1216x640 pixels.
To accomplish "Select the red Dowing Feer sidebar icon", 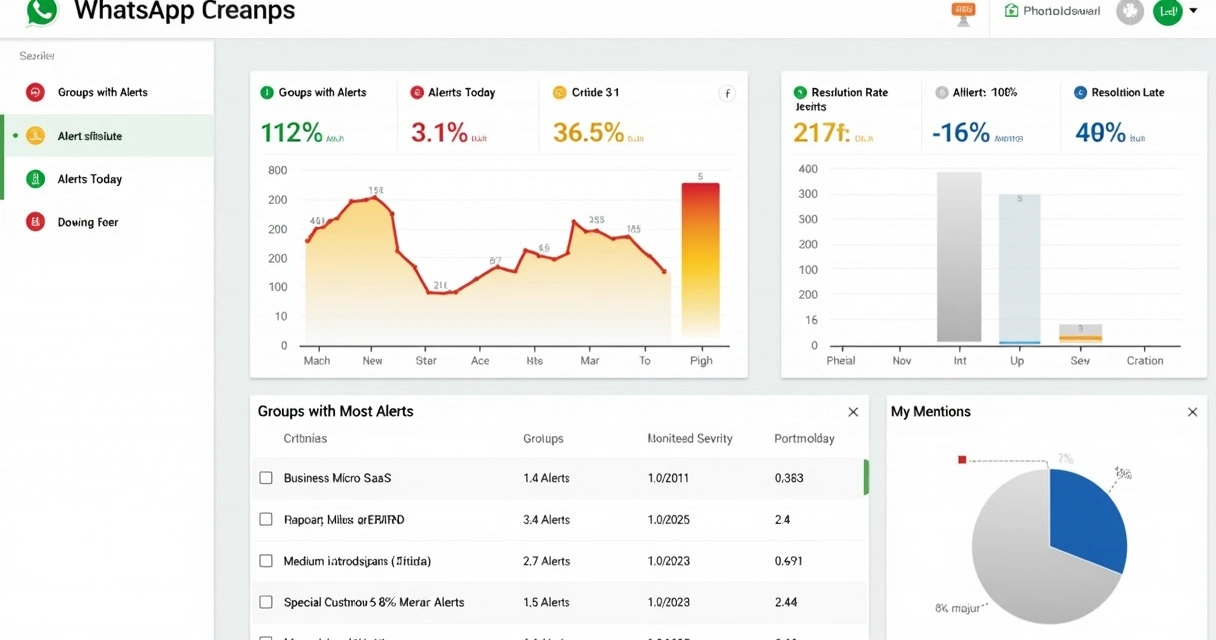I will point(36,222).
